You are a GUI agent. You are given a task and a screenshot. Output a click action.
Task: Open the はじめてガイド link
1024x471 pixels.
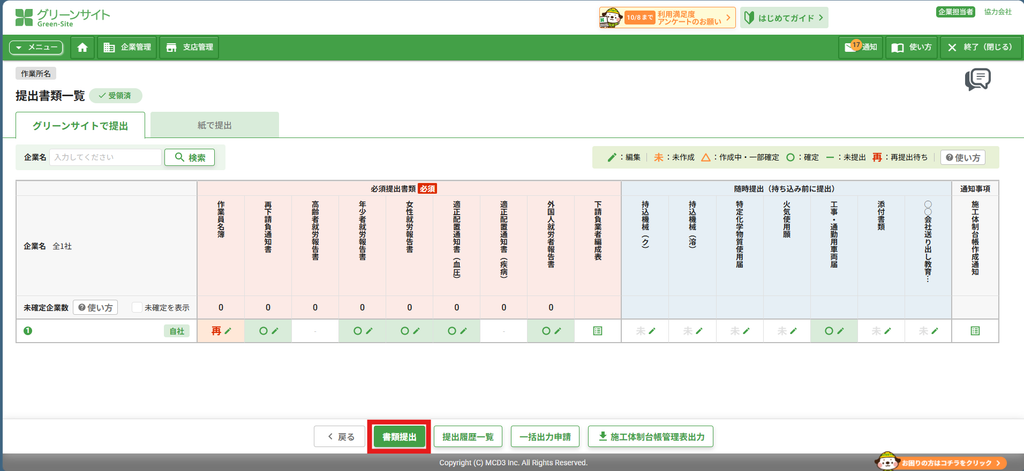click(784, 18)
